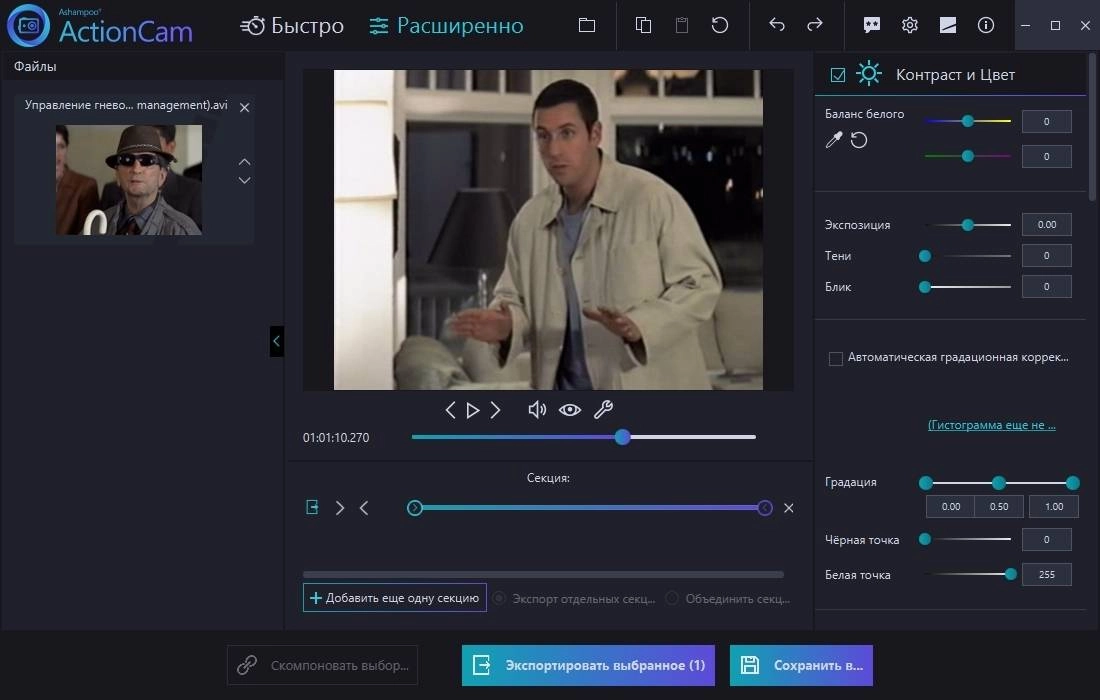This screenshot has height=700, width=1100.
Task: Click Экспортировать выбранное (1) button
Action: [x=588, y=665]
